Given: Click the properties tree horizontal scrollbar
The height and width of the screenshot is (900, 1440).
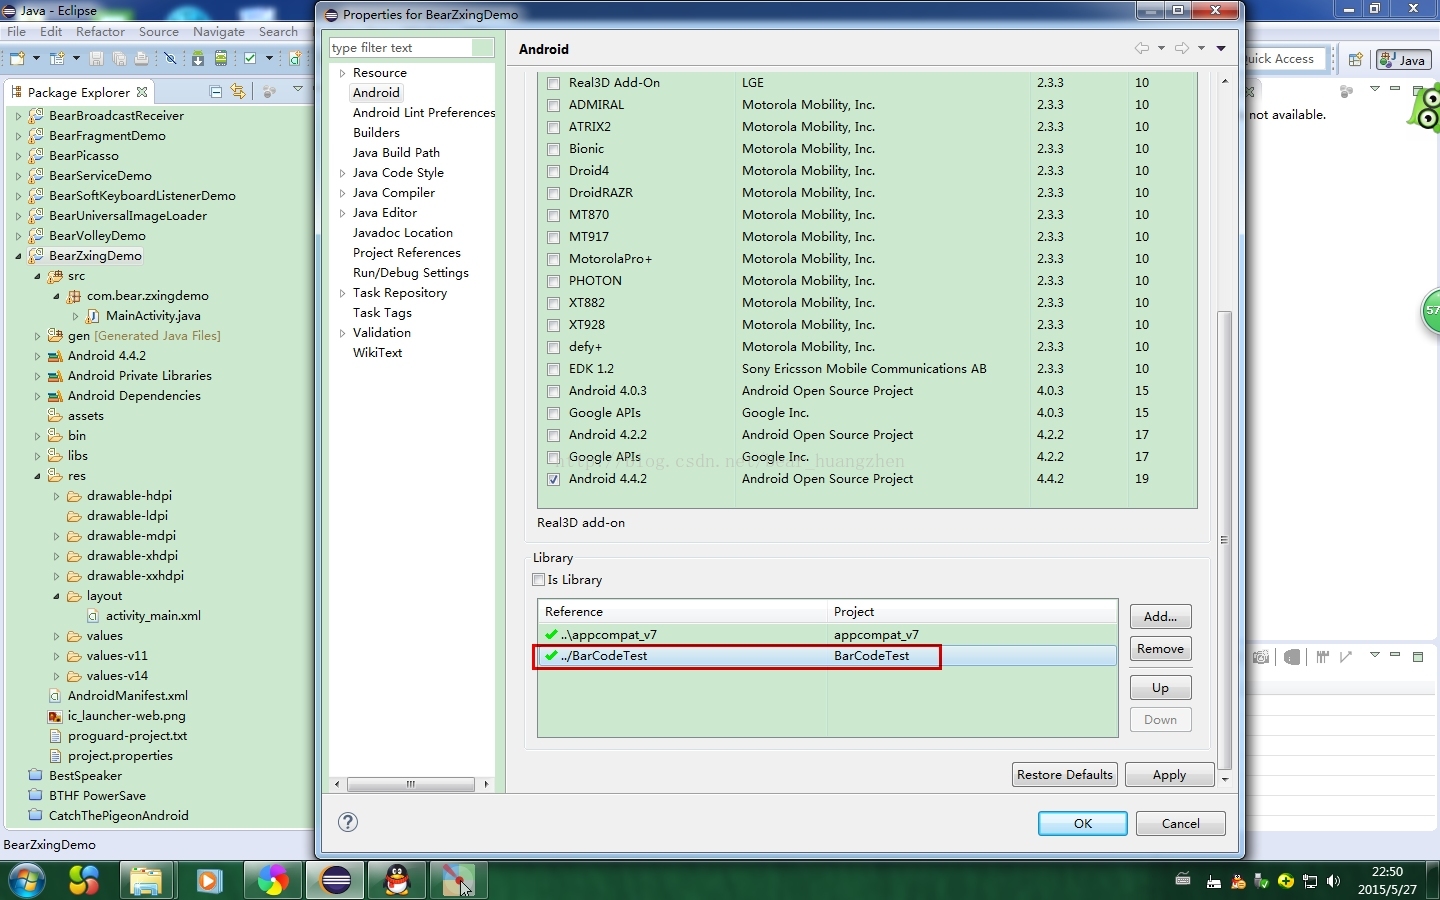Looking at the screenshot, I should point(410,784).
